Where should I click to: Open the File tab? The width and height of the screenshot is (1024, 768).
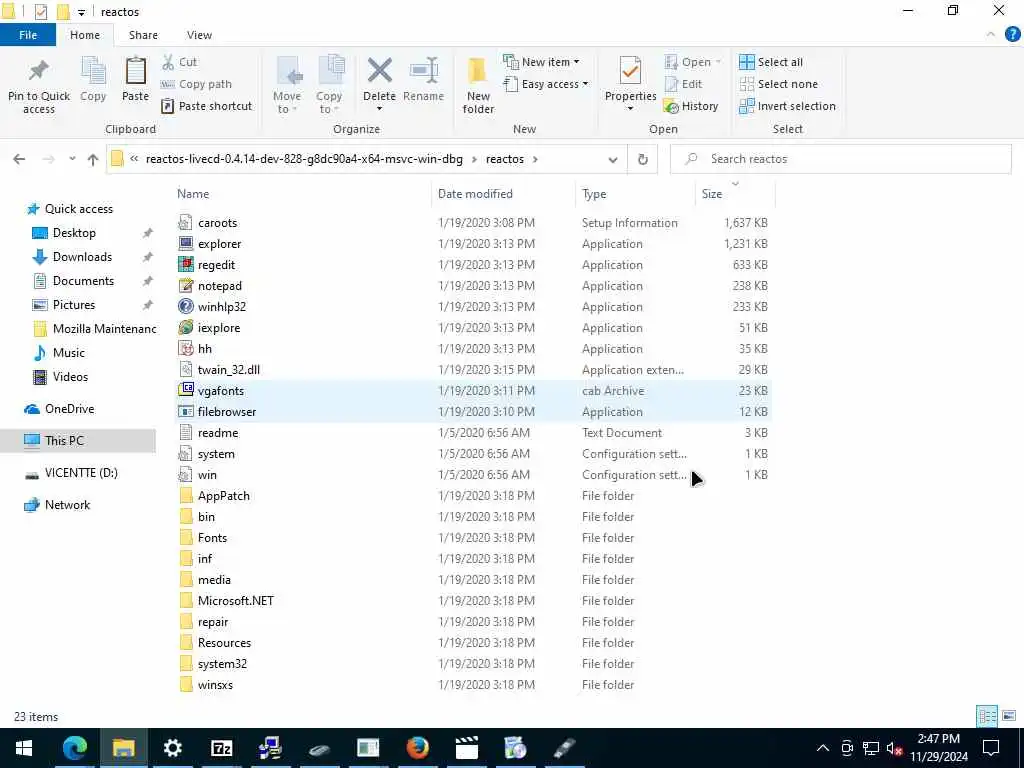28,35
